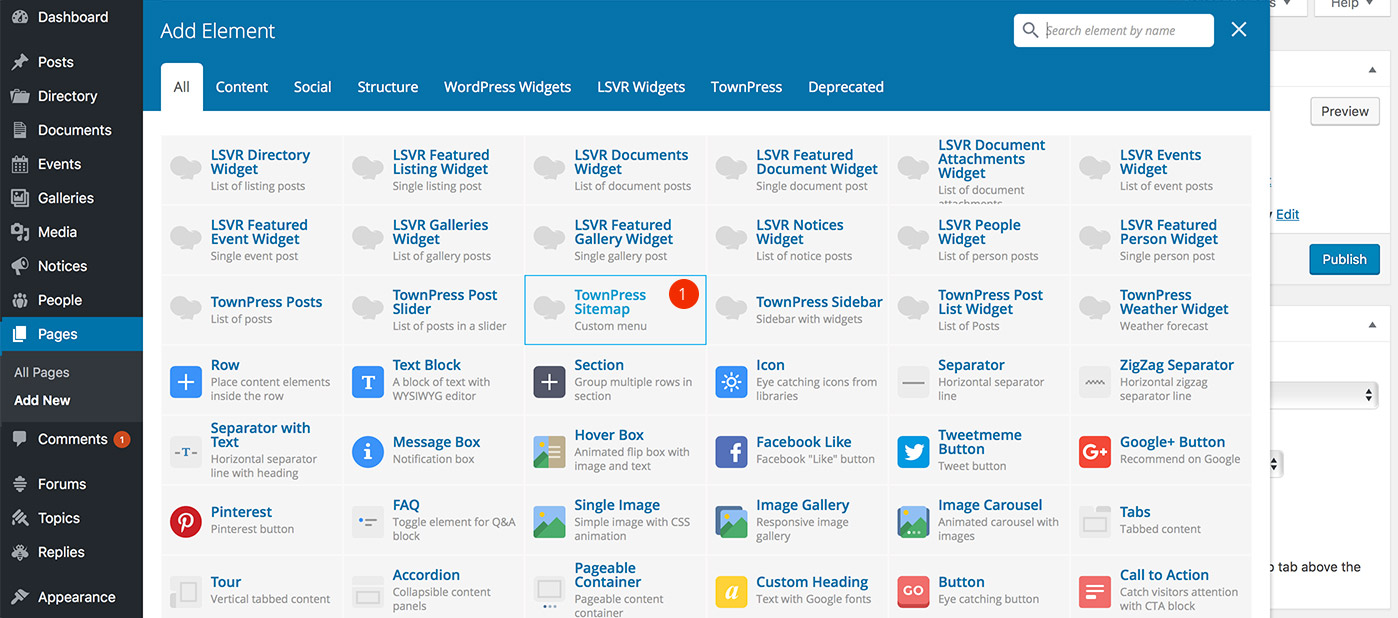This screenshot has width=1398, height=618.
Task: Select the Text Block element icon
Action: (x=368, y=382)
